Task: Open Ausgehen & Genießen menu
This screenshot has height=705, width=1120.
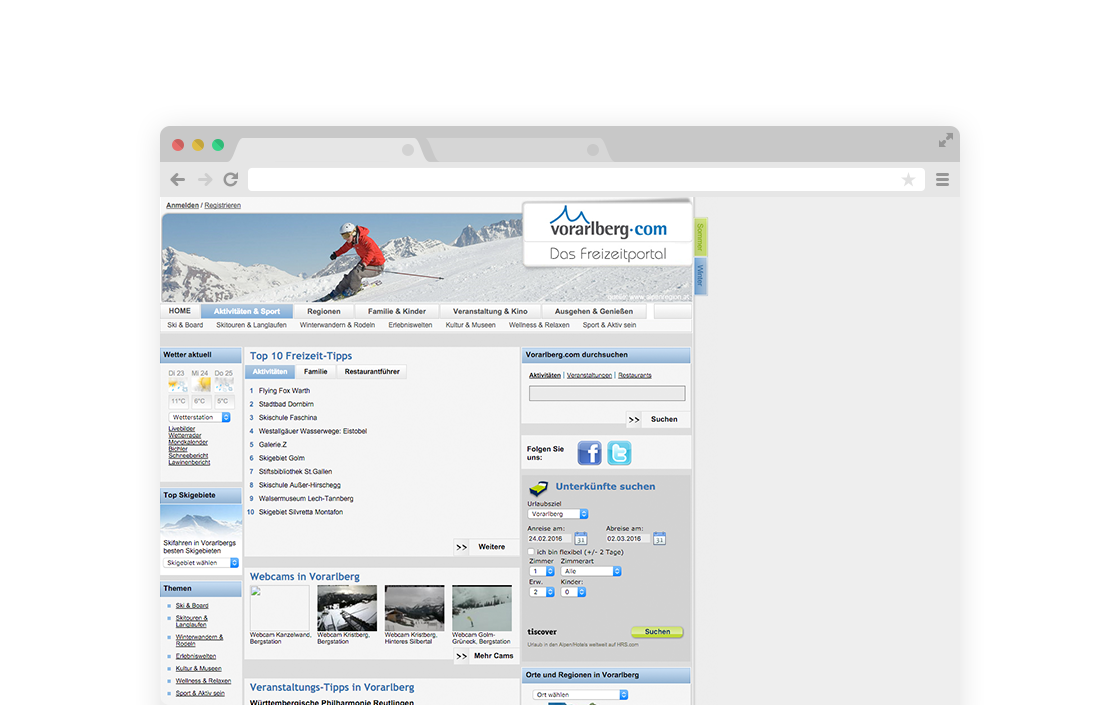Action: pos(594,311)
